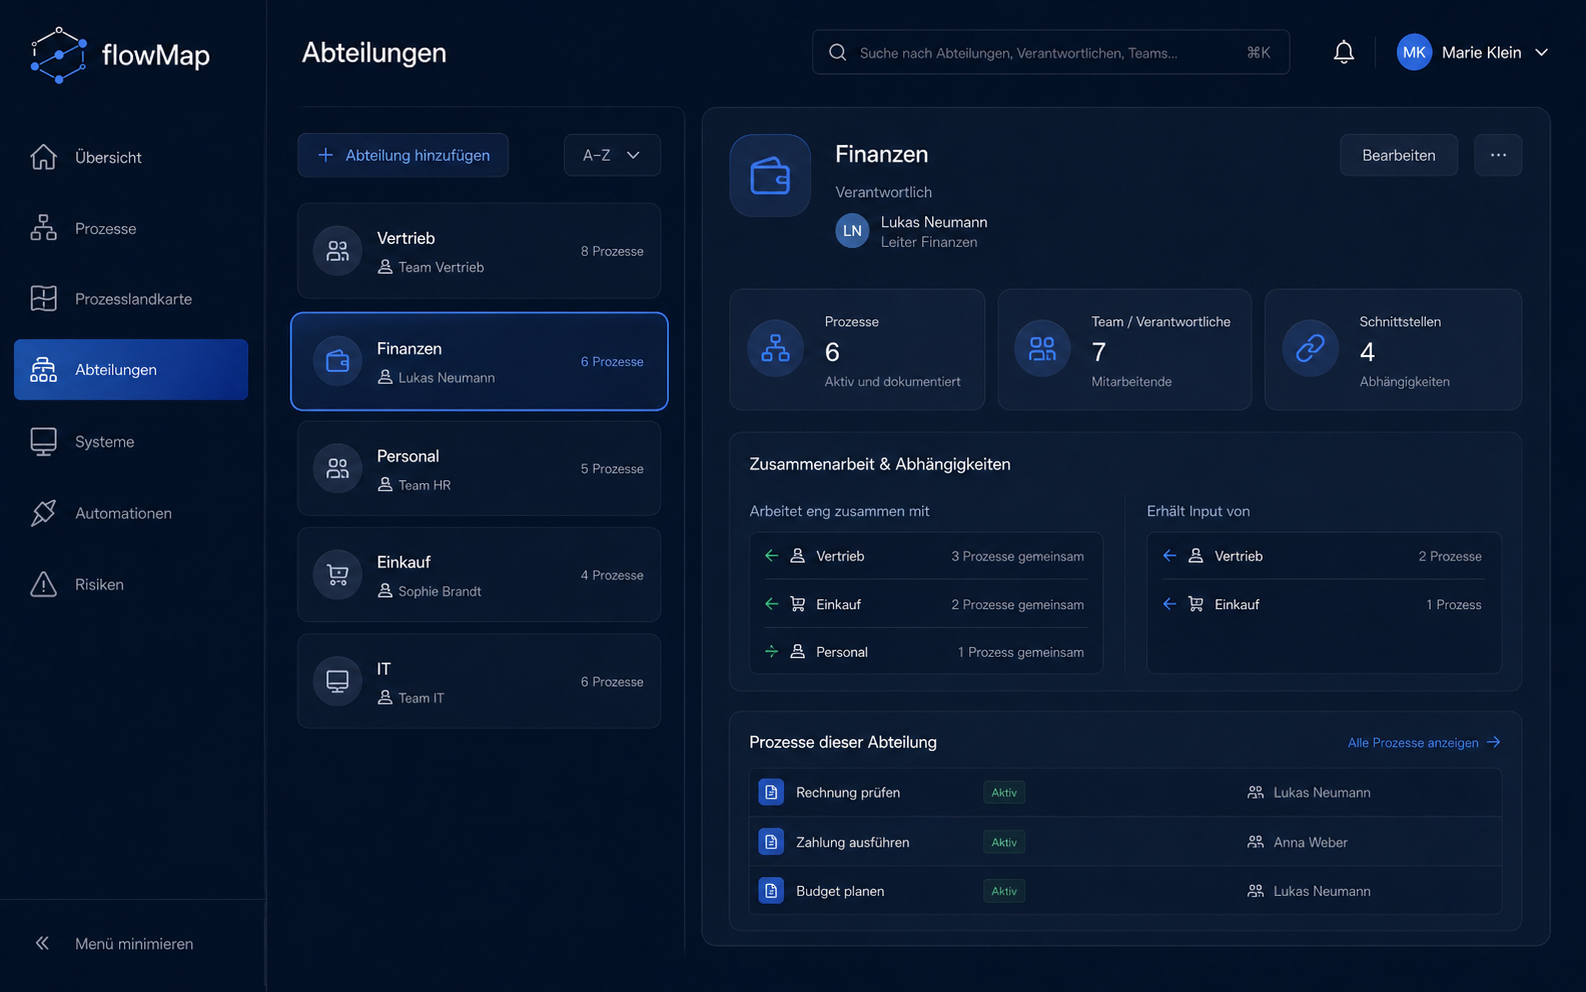Click the search magnifier icon
The image size is (1586, 992).
pos(838,52)
